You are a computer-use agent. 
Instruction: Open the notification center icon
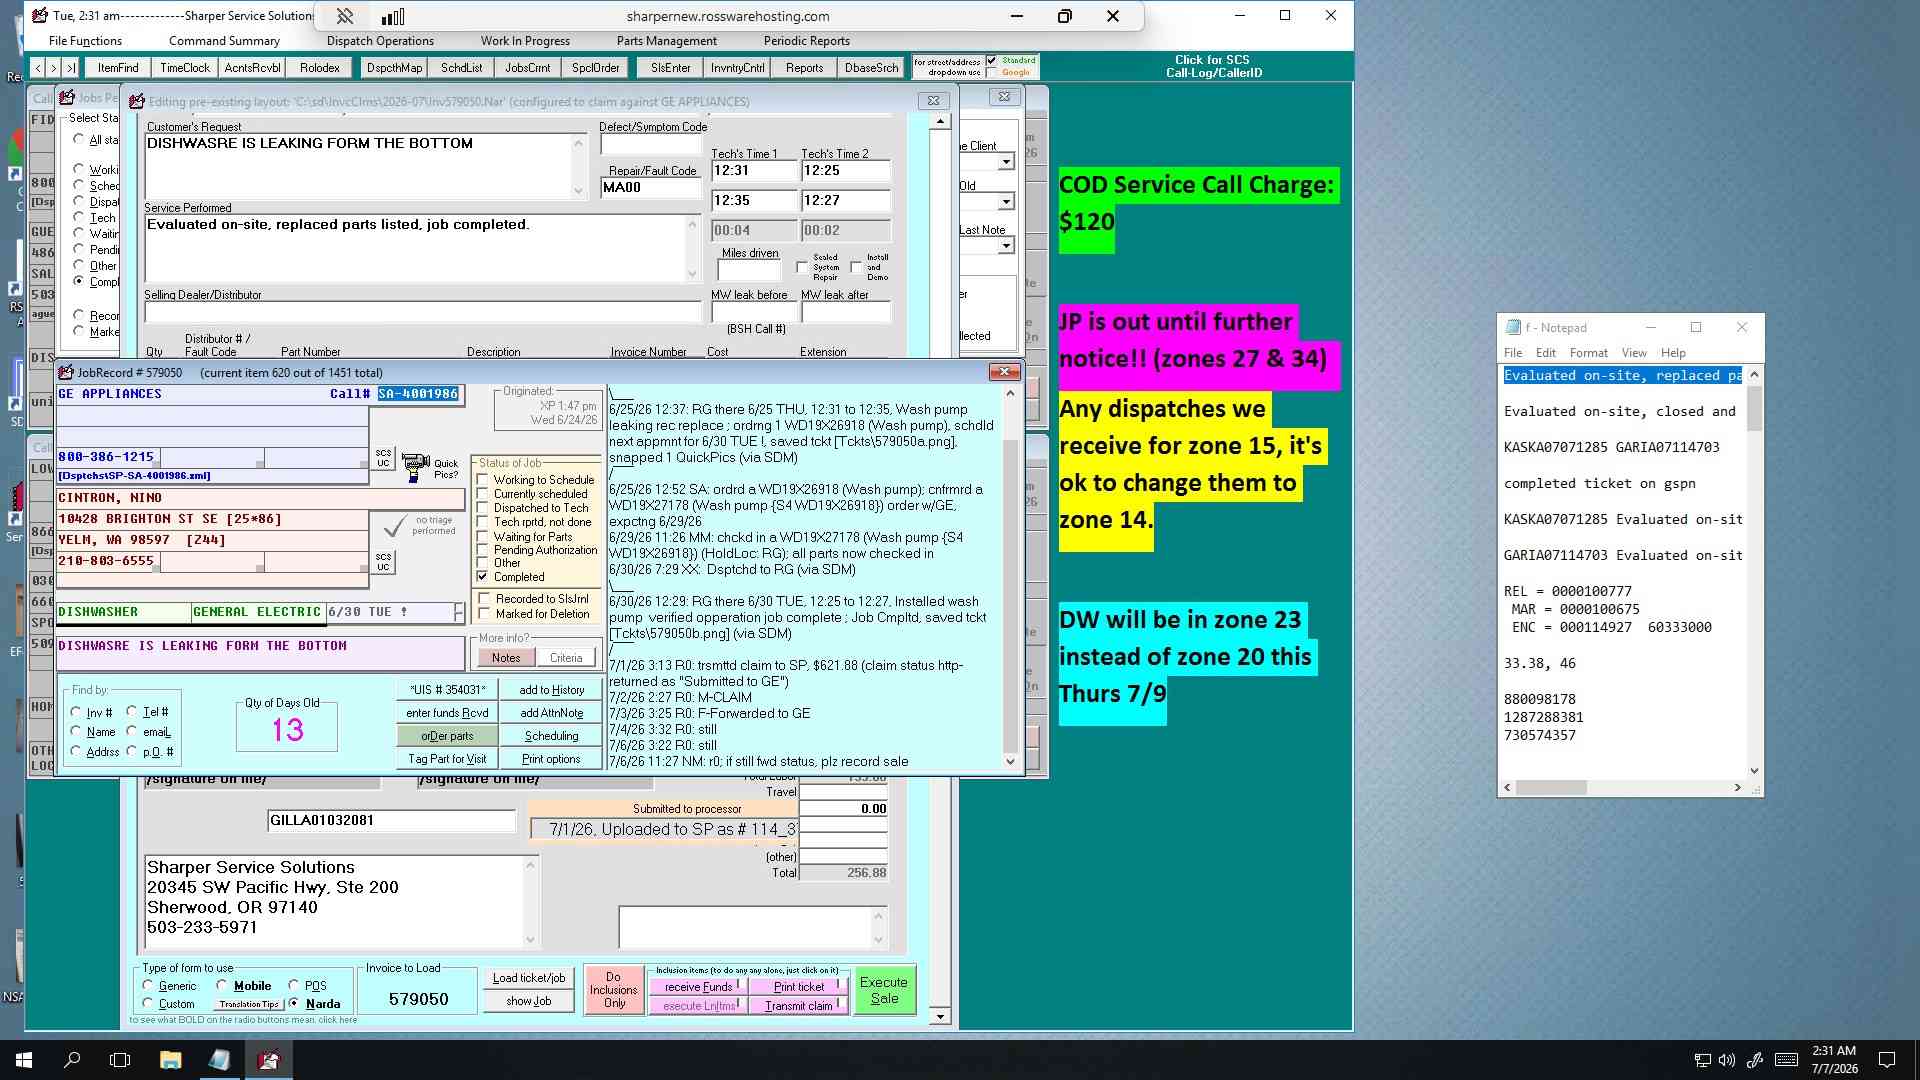click(x=1887, y=1060)
